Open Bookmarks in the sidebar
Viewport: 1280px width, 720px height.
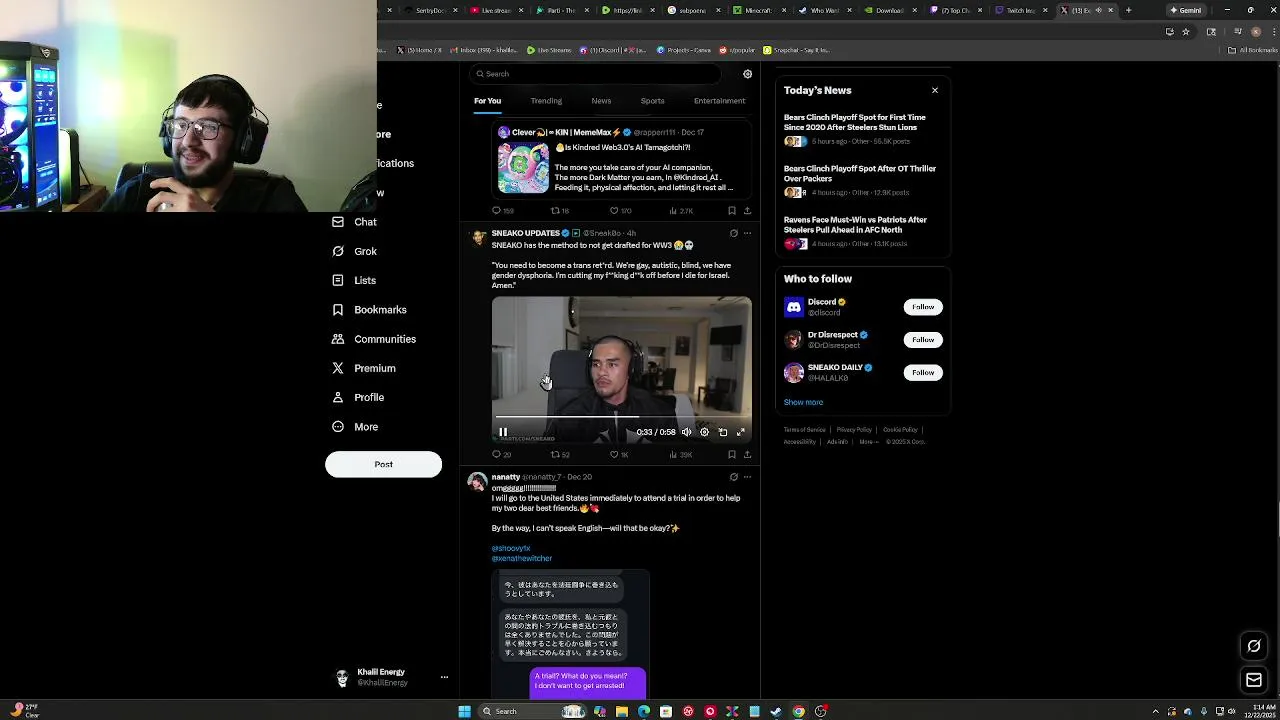coord(369,310)
